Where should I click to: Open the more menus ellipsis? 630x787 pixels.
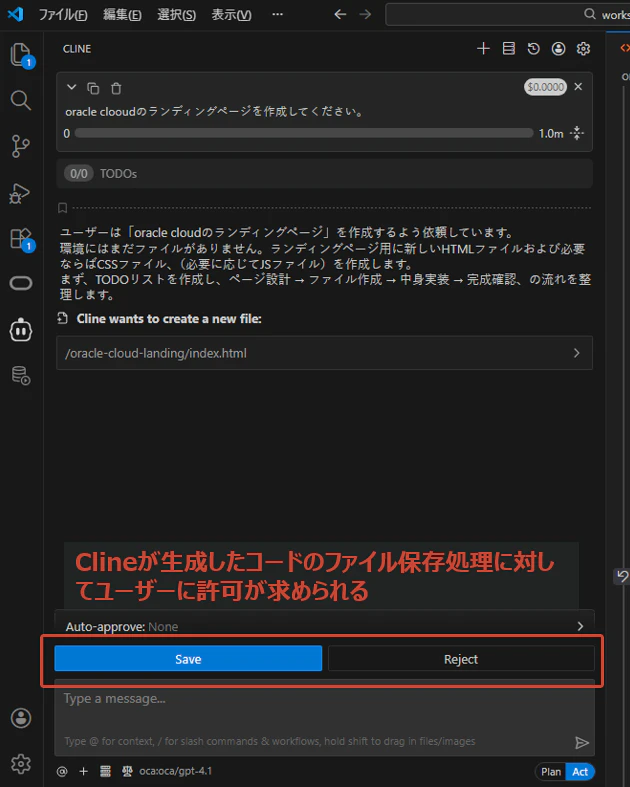277,15
